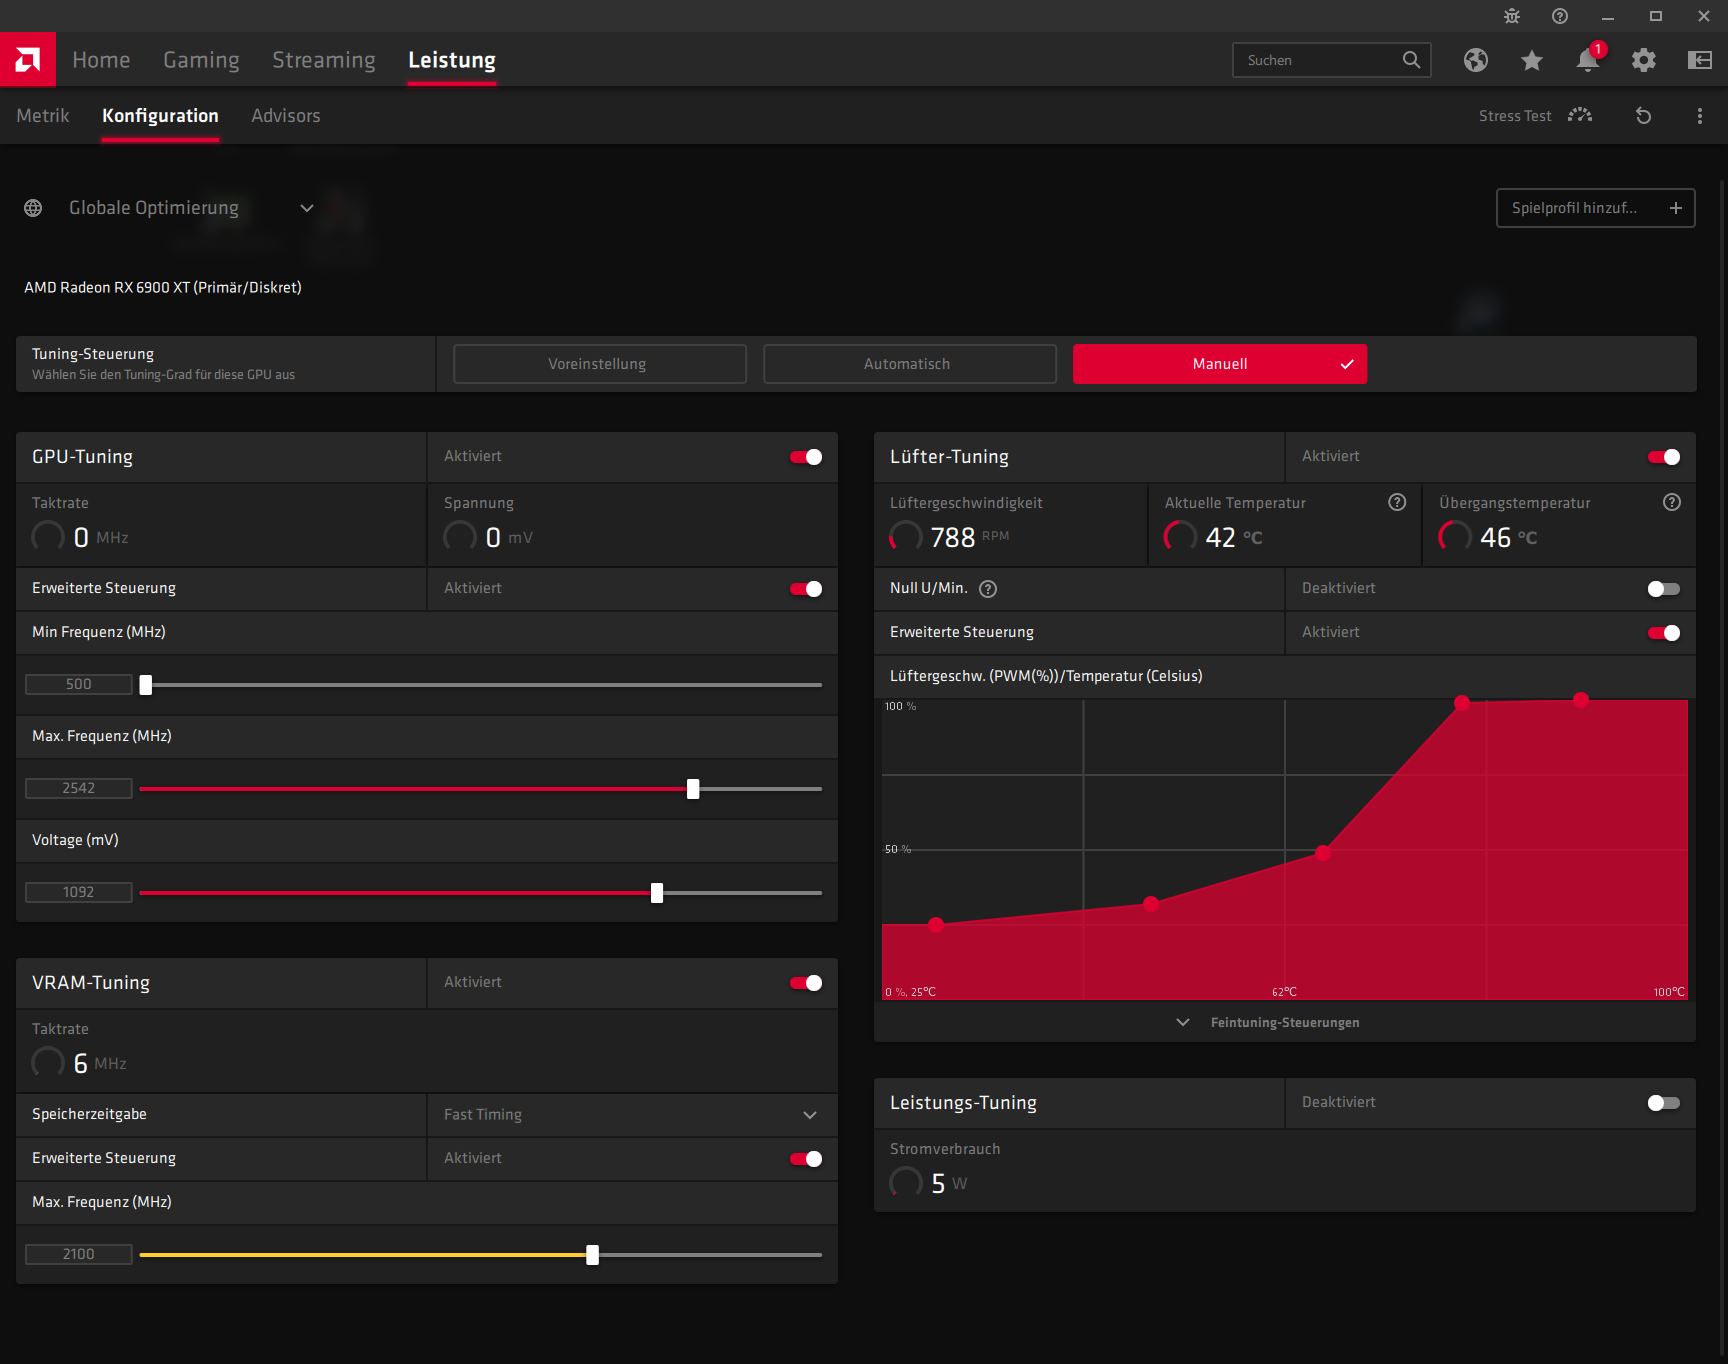Click the plus icon on Spielprofil button
The height and width of the screenshot is (1364, 1728).
(1676, 208)
